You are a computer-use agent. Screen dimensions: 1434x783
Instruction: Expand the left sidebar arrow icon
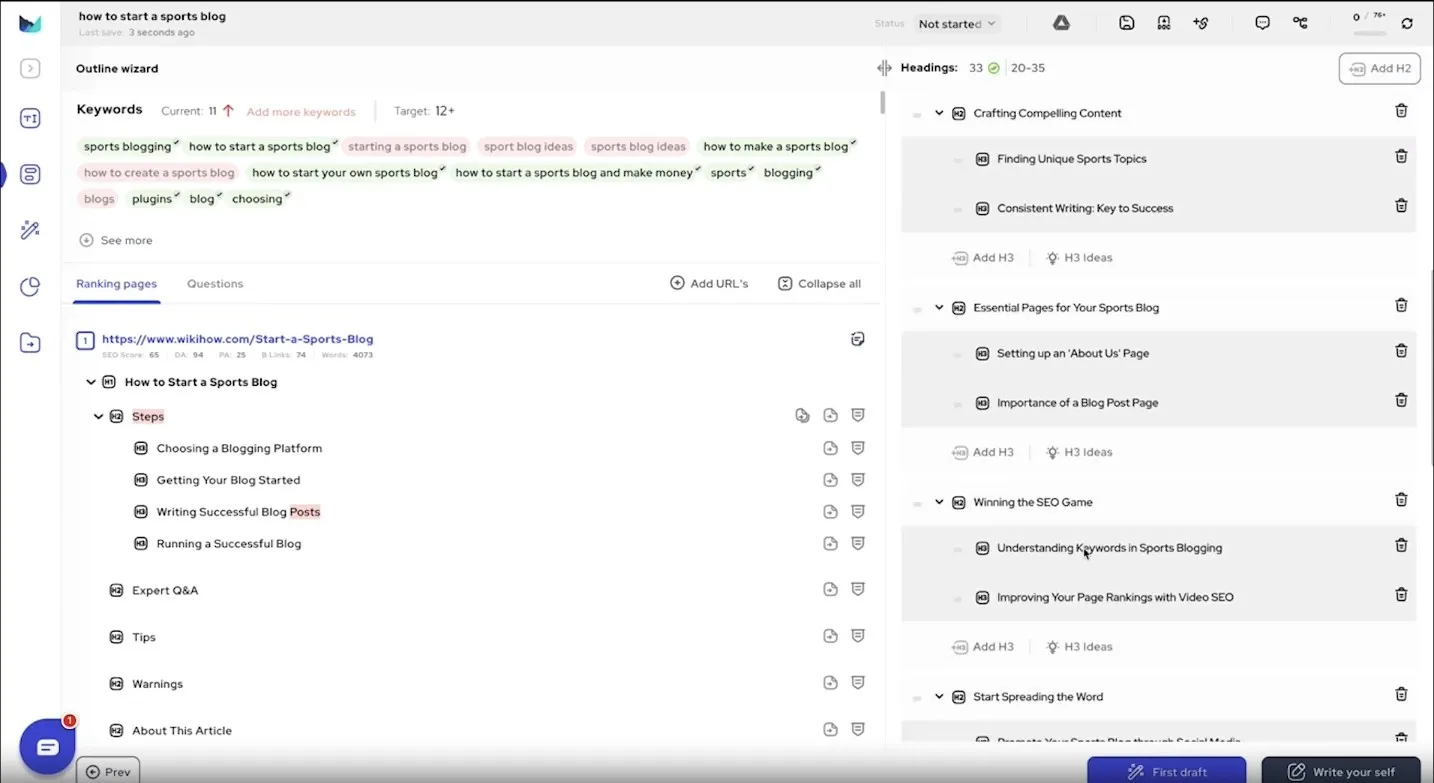pos(30,68)
